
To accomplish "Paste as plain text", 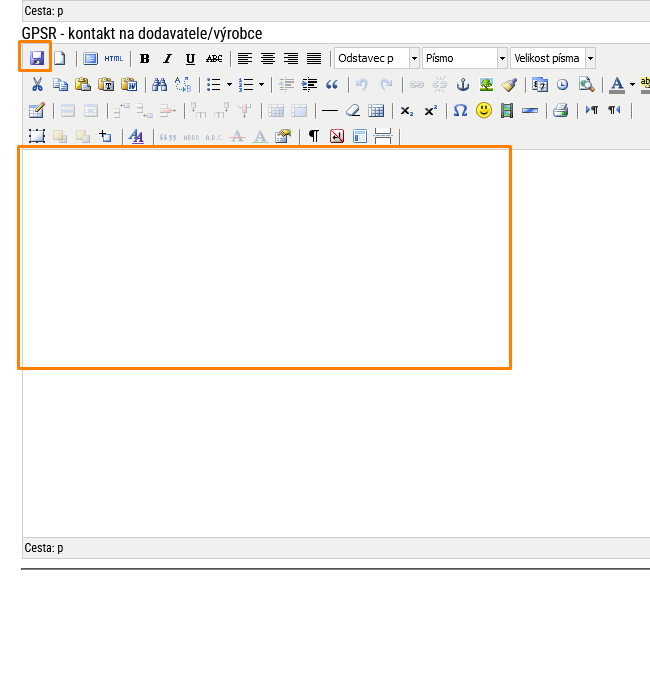I will [106, 84].
